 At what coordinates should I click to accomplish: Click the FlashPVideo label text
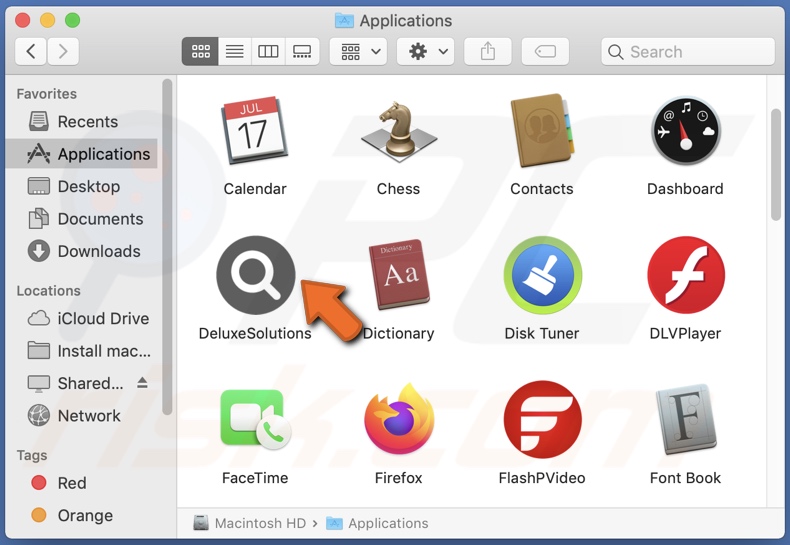tap(542, 478)
